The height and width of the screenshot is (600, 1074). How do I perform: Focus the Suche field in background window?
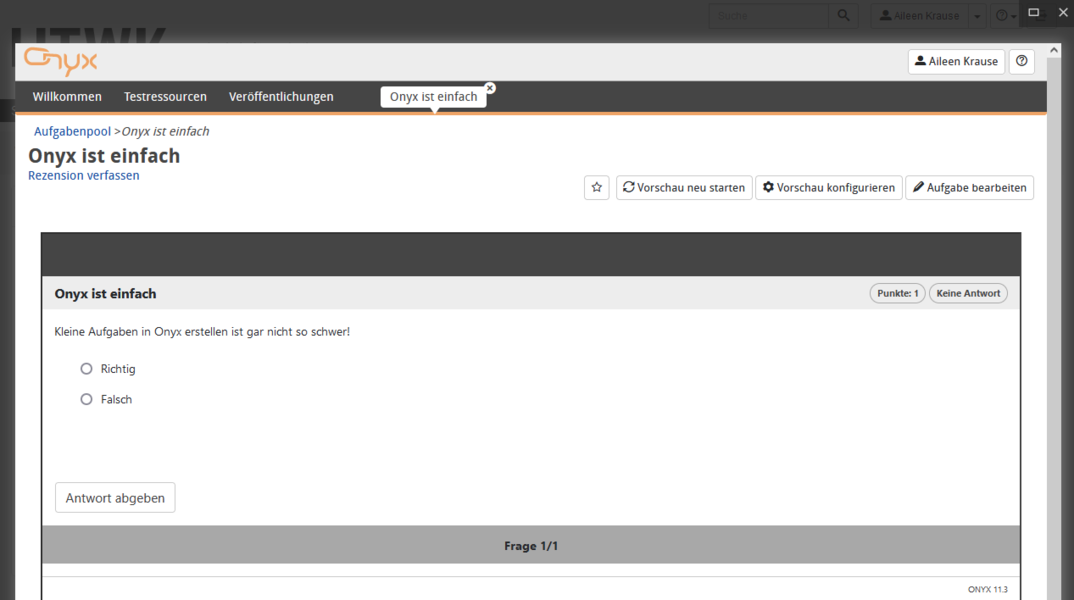point(769,16)
